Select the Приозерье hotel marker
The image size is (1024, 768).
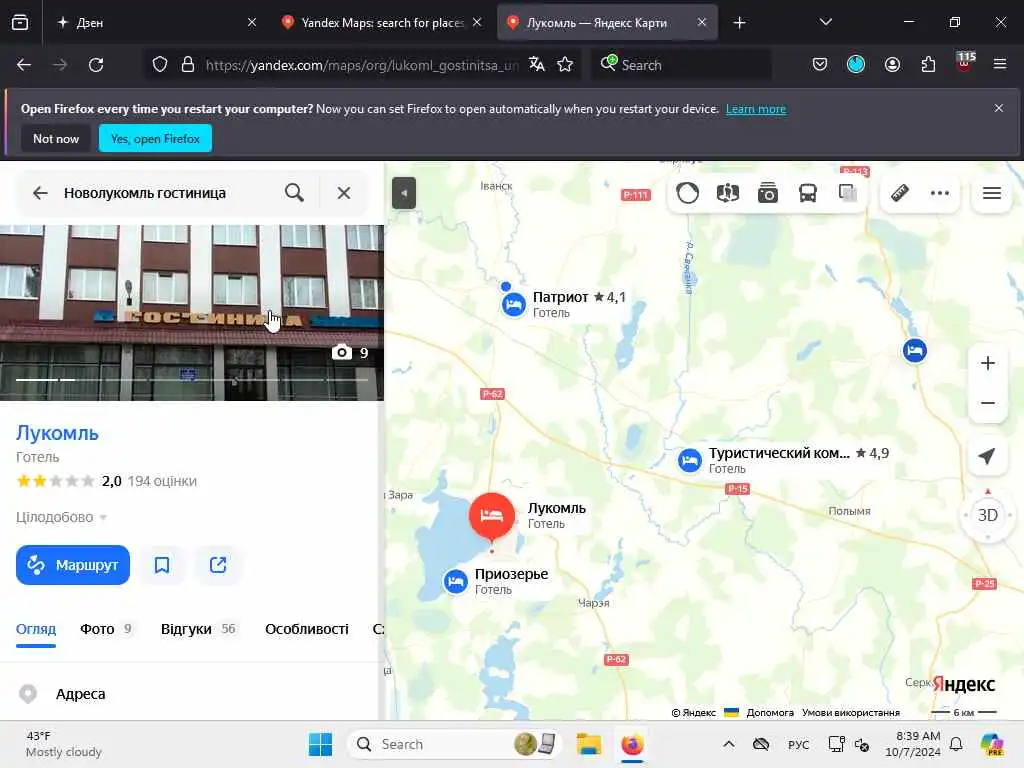(x=455, y=581)
